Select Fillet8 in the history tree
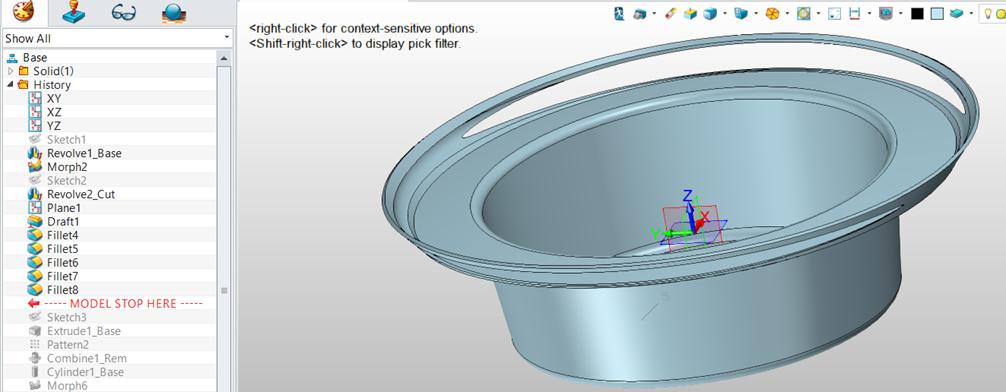Image resolution: width=1006 pixels, height=392 pixels. 63,290
